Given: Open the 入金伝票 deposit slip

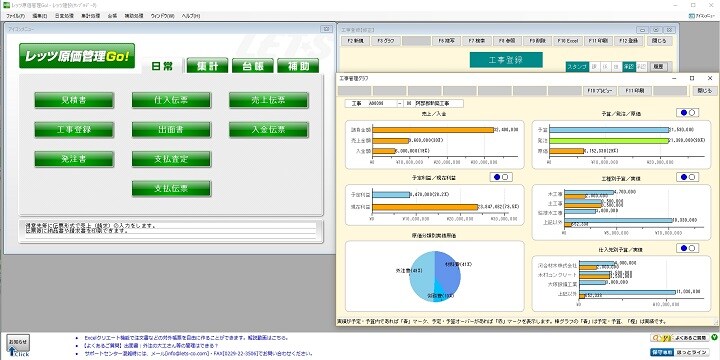Looking at the screenshot, I should coord(269,129).
